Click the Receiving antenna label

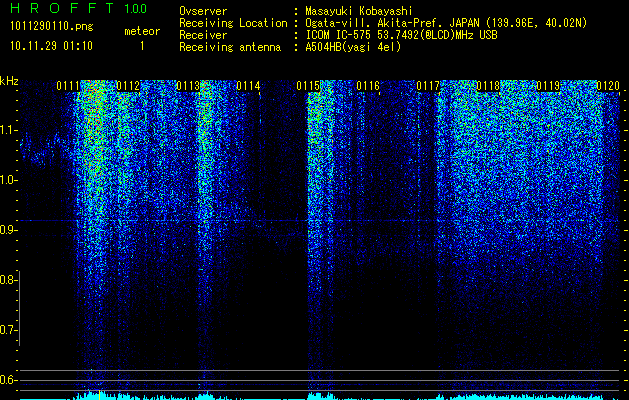230,47
